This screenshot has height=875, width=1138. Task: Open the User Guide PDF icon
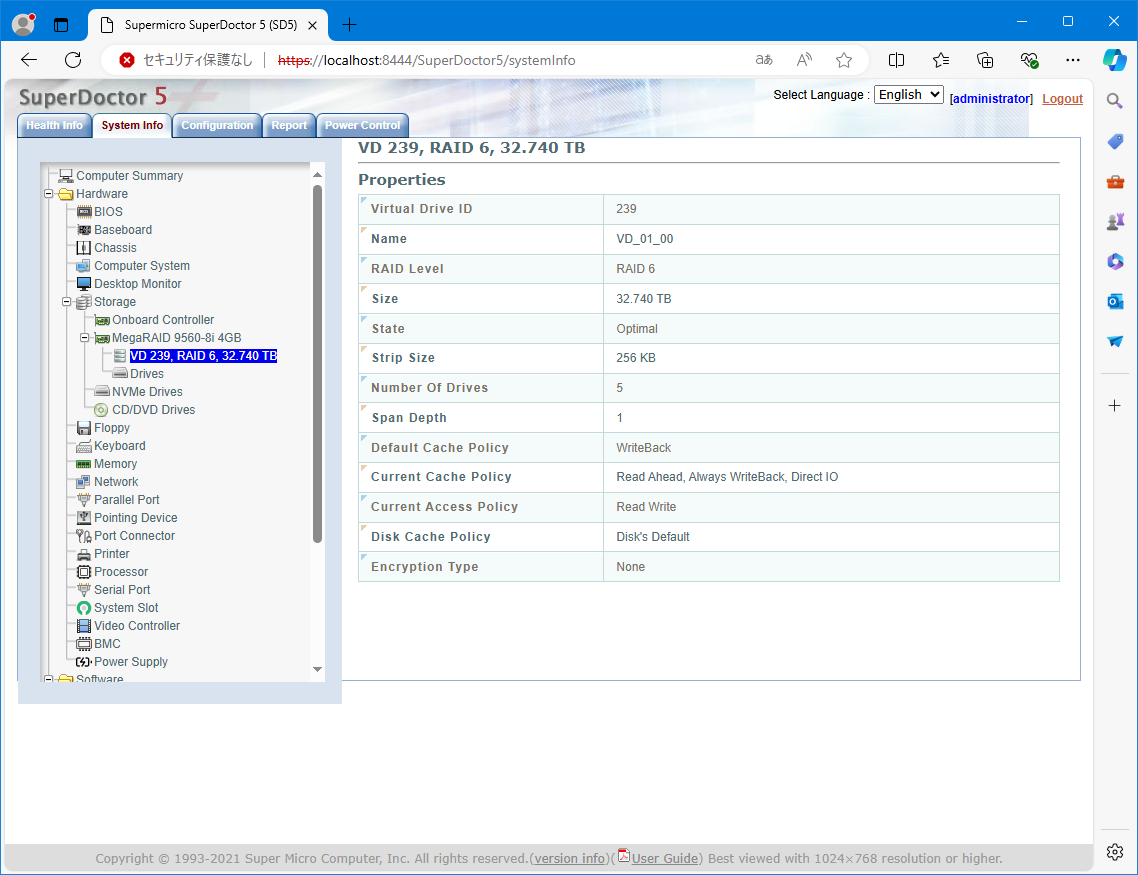point(623,855)
